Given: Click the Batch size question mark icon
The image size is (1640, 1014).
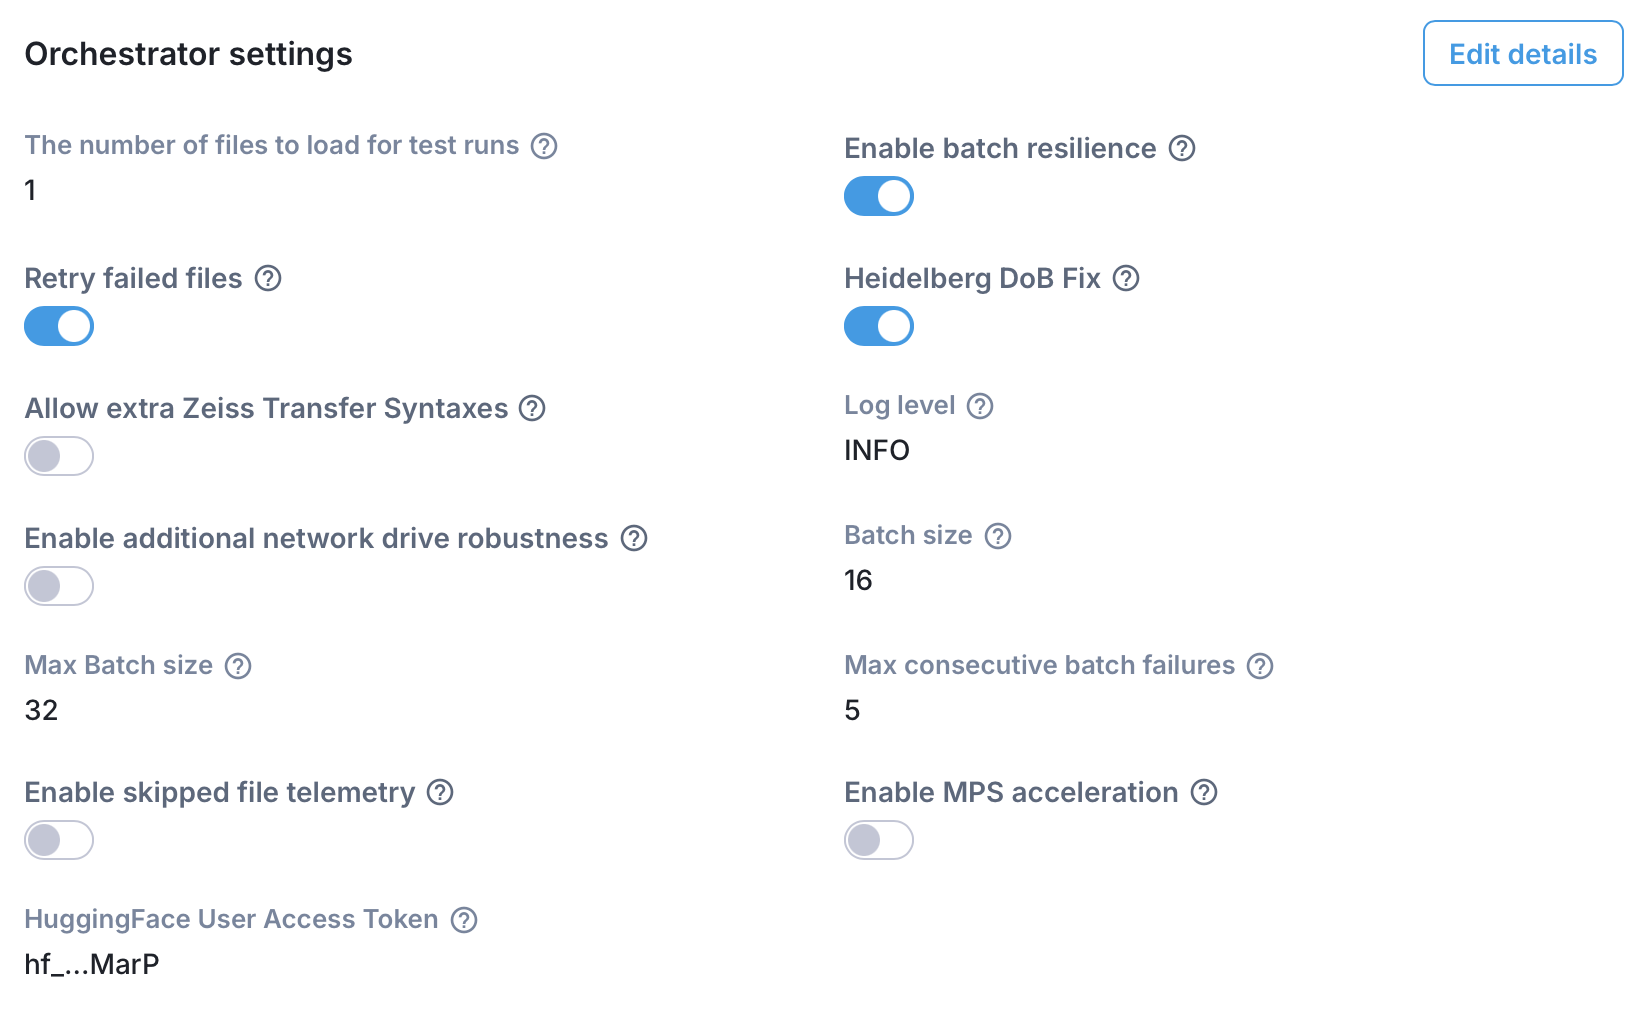Looking at the screenshot, I should pyautogui.click(x=997, y=536).
